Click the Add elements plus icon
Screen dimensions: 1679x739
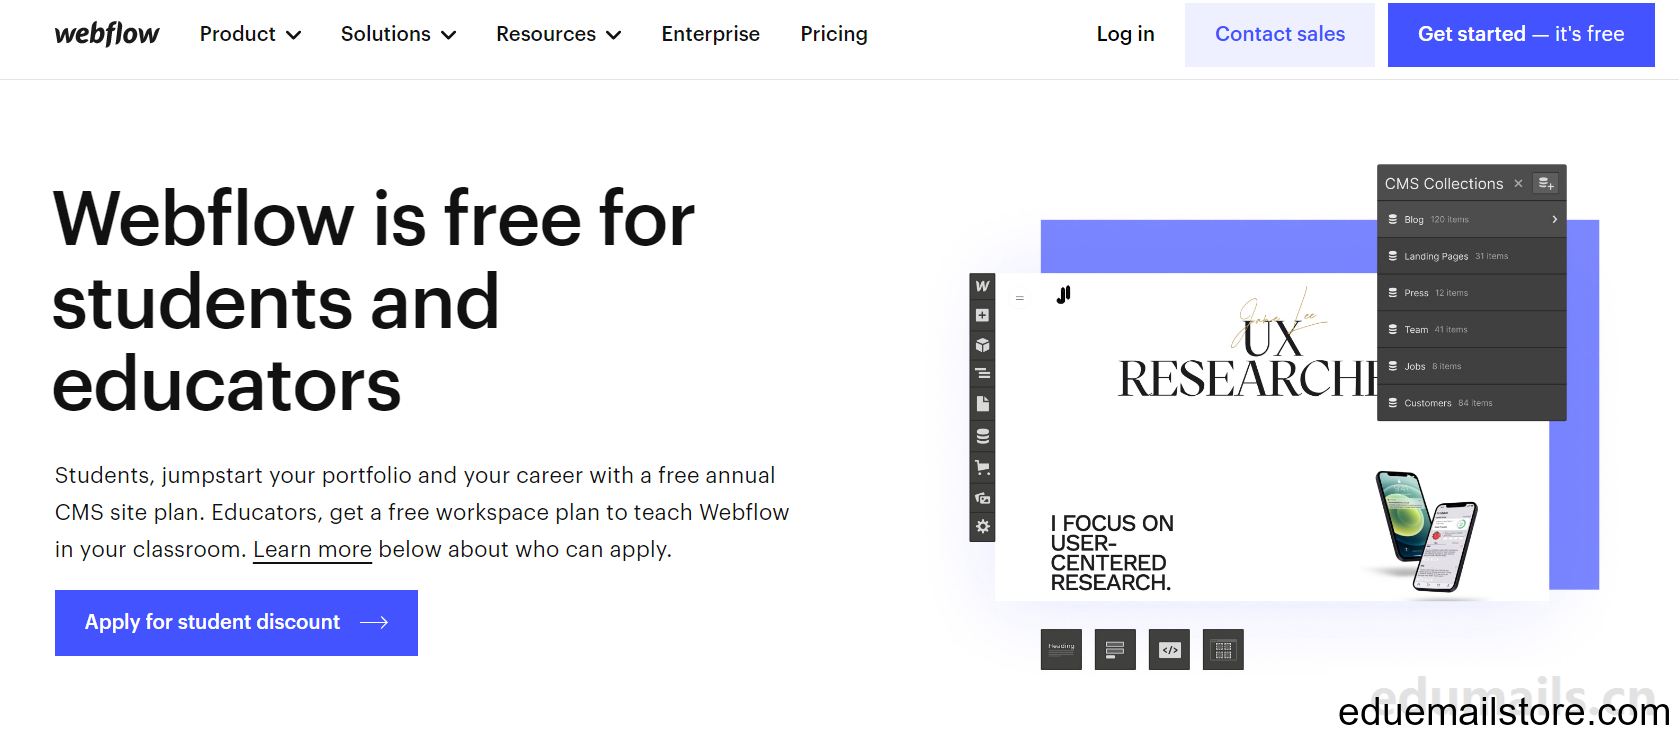click(982, 315)
